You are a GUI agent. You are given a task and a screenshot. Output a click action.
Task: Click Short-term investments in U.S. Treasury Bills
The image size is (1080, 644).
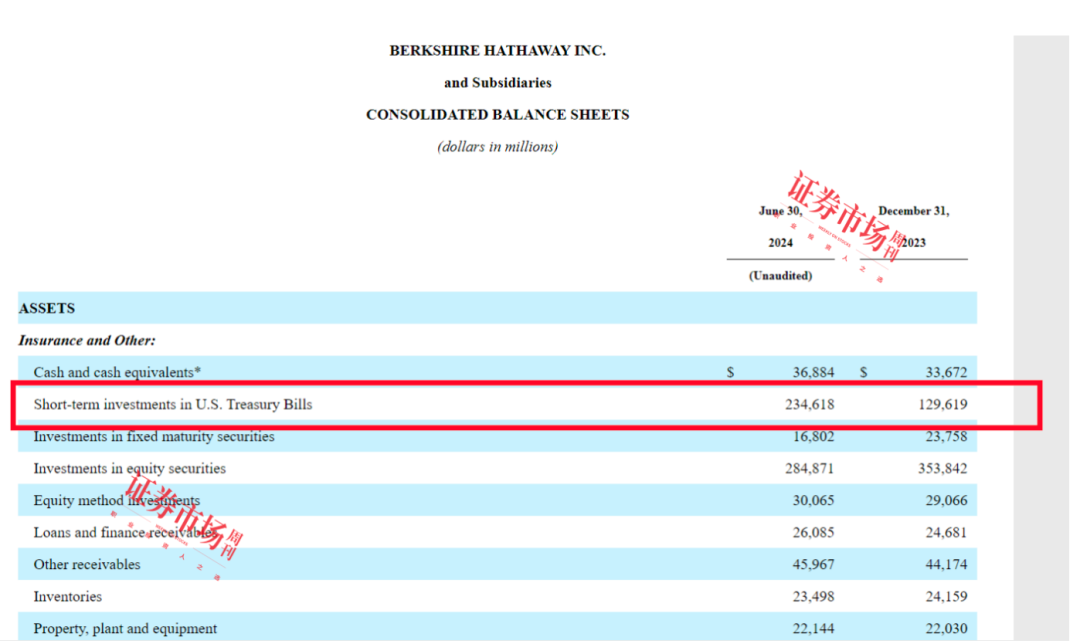(173, 404)
